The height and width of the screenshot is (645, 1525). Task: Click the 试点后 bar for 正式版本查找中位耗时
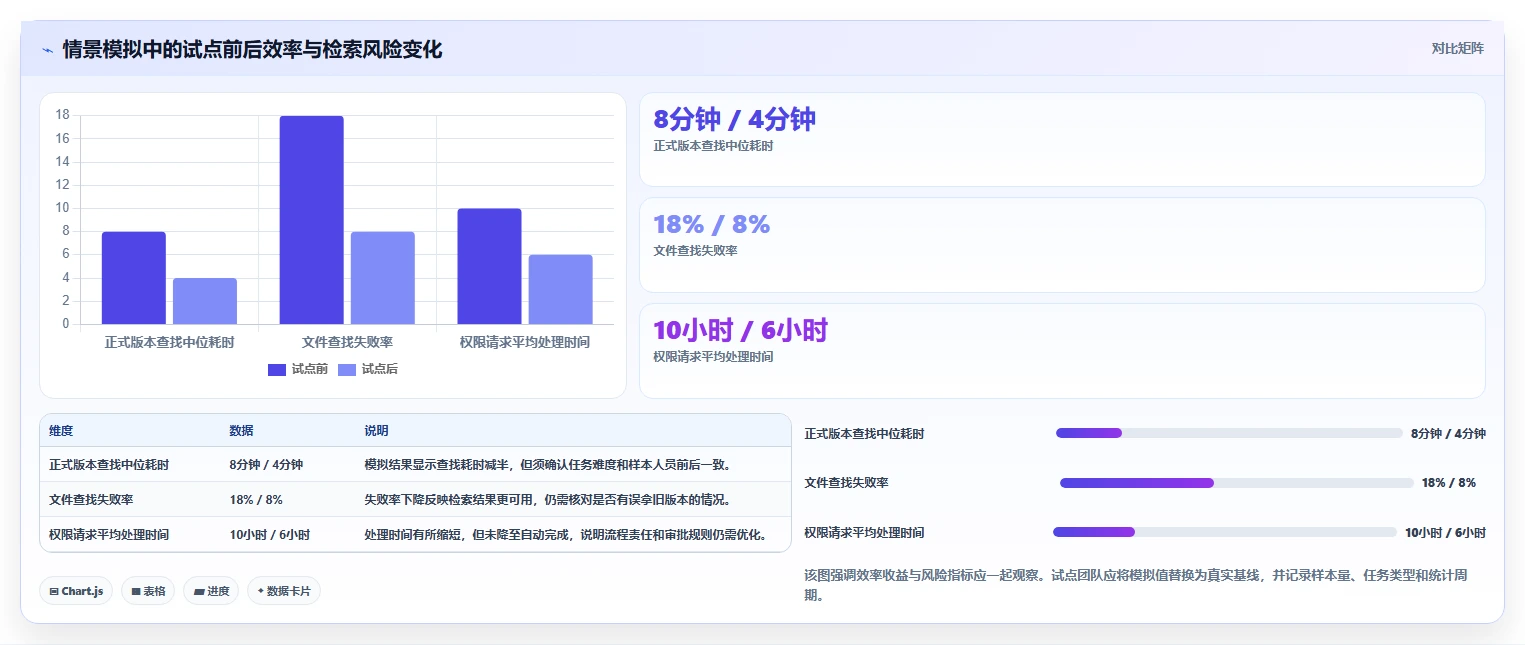point(205,301)
